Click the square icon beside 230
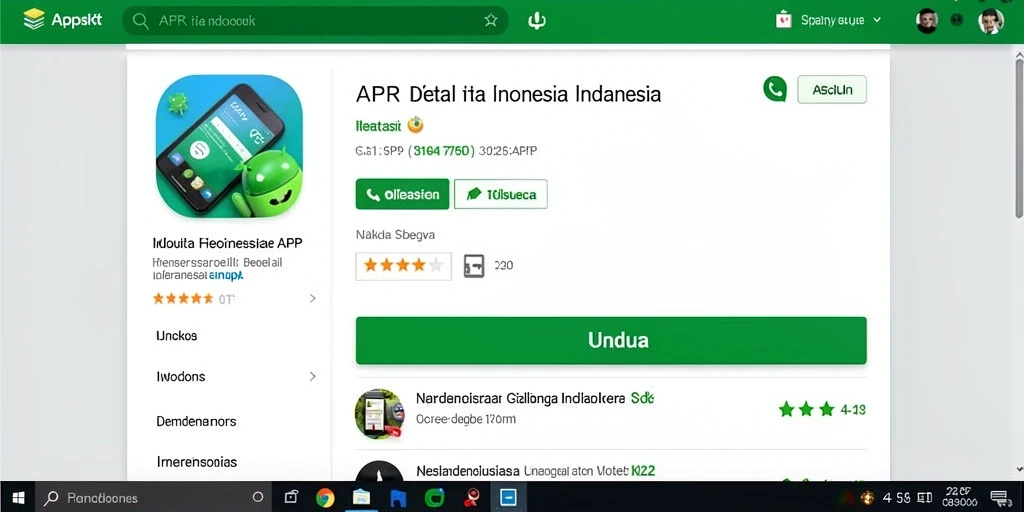Image resolution: width=1024 pixels, height=512 pixels. (474, 266)
